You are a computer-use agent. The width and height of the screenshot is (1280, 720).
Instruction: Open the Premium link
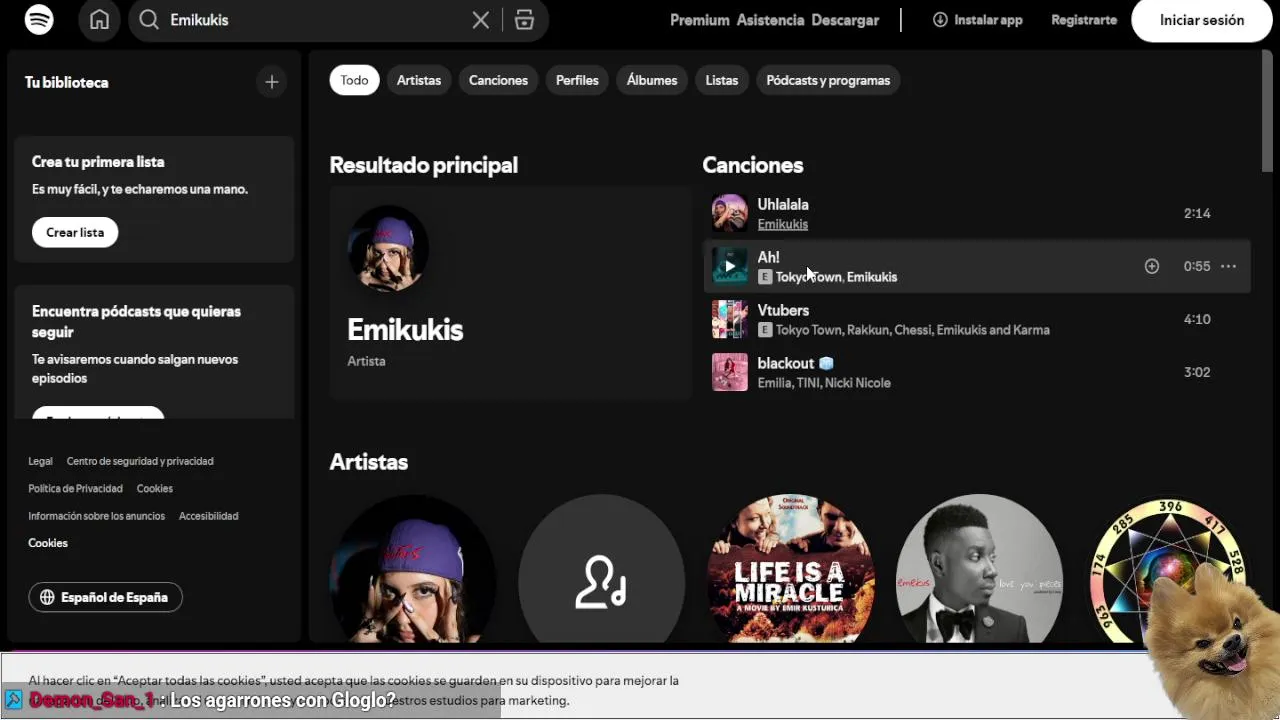700,20
